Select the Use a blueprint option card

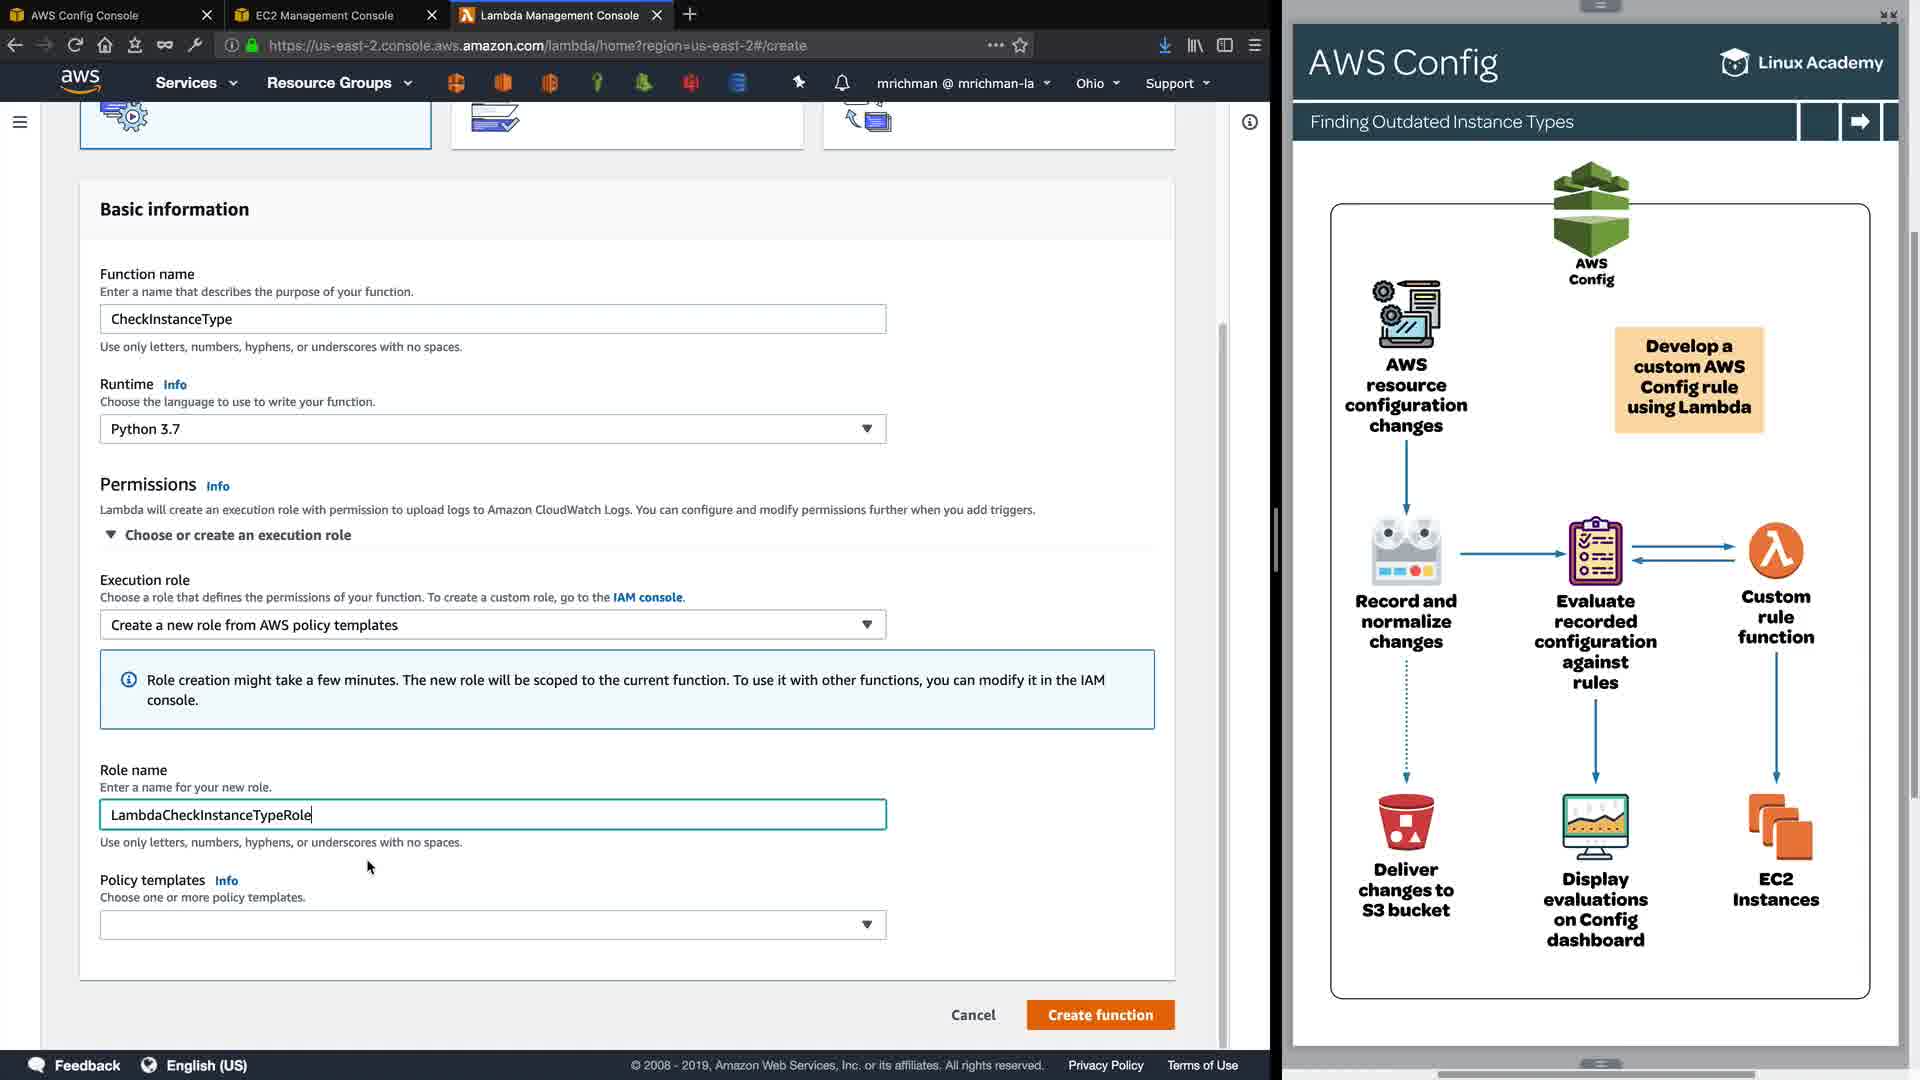tap(627, 124)
